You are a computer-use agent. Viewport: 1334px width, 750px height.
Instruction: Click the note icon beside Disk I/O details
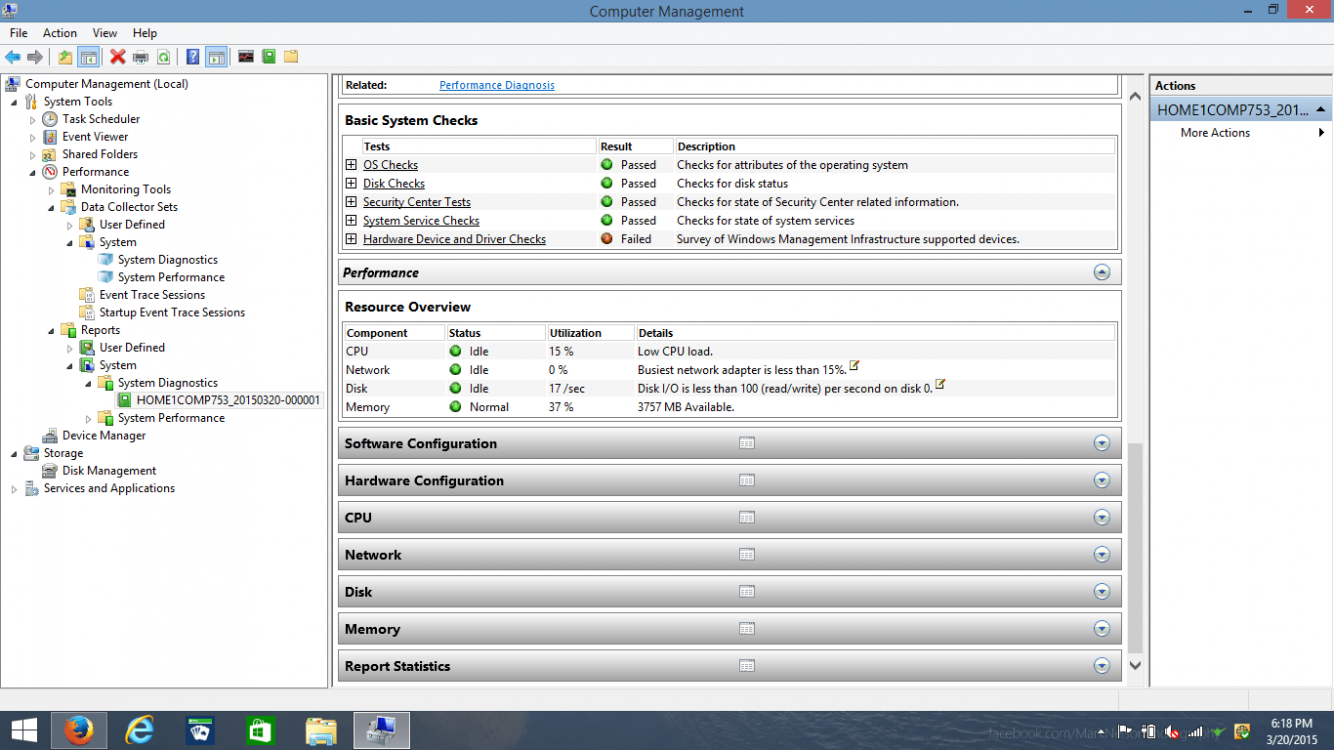[940, 384]
